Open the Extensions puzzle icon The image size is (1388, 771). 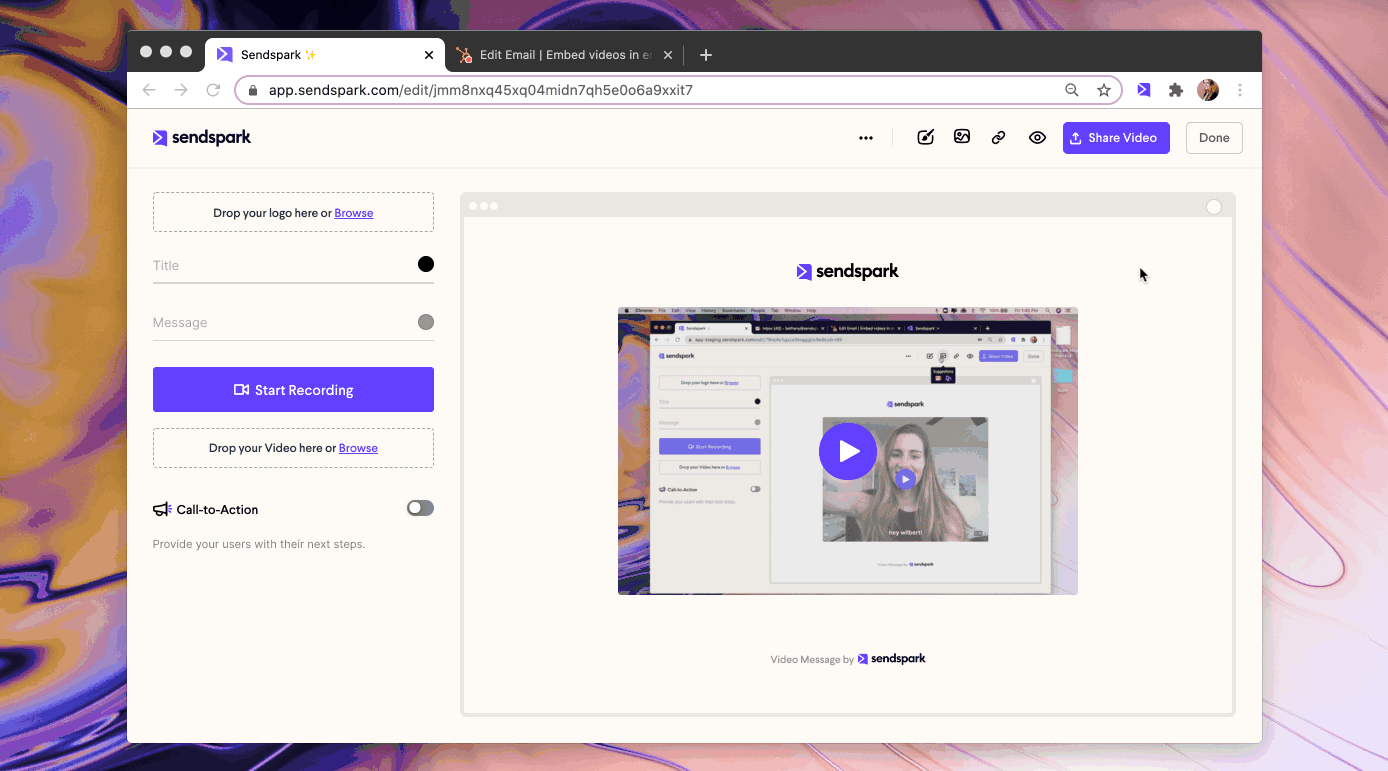coord(1176,90)
